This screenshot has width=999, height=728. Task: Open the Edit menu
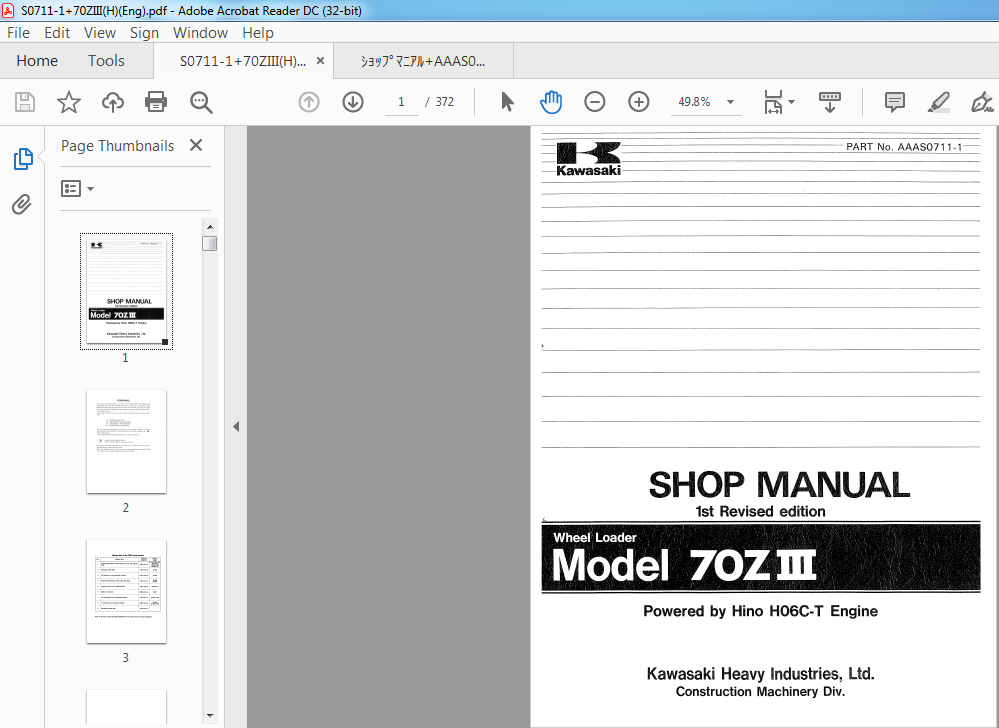point(57,32)
